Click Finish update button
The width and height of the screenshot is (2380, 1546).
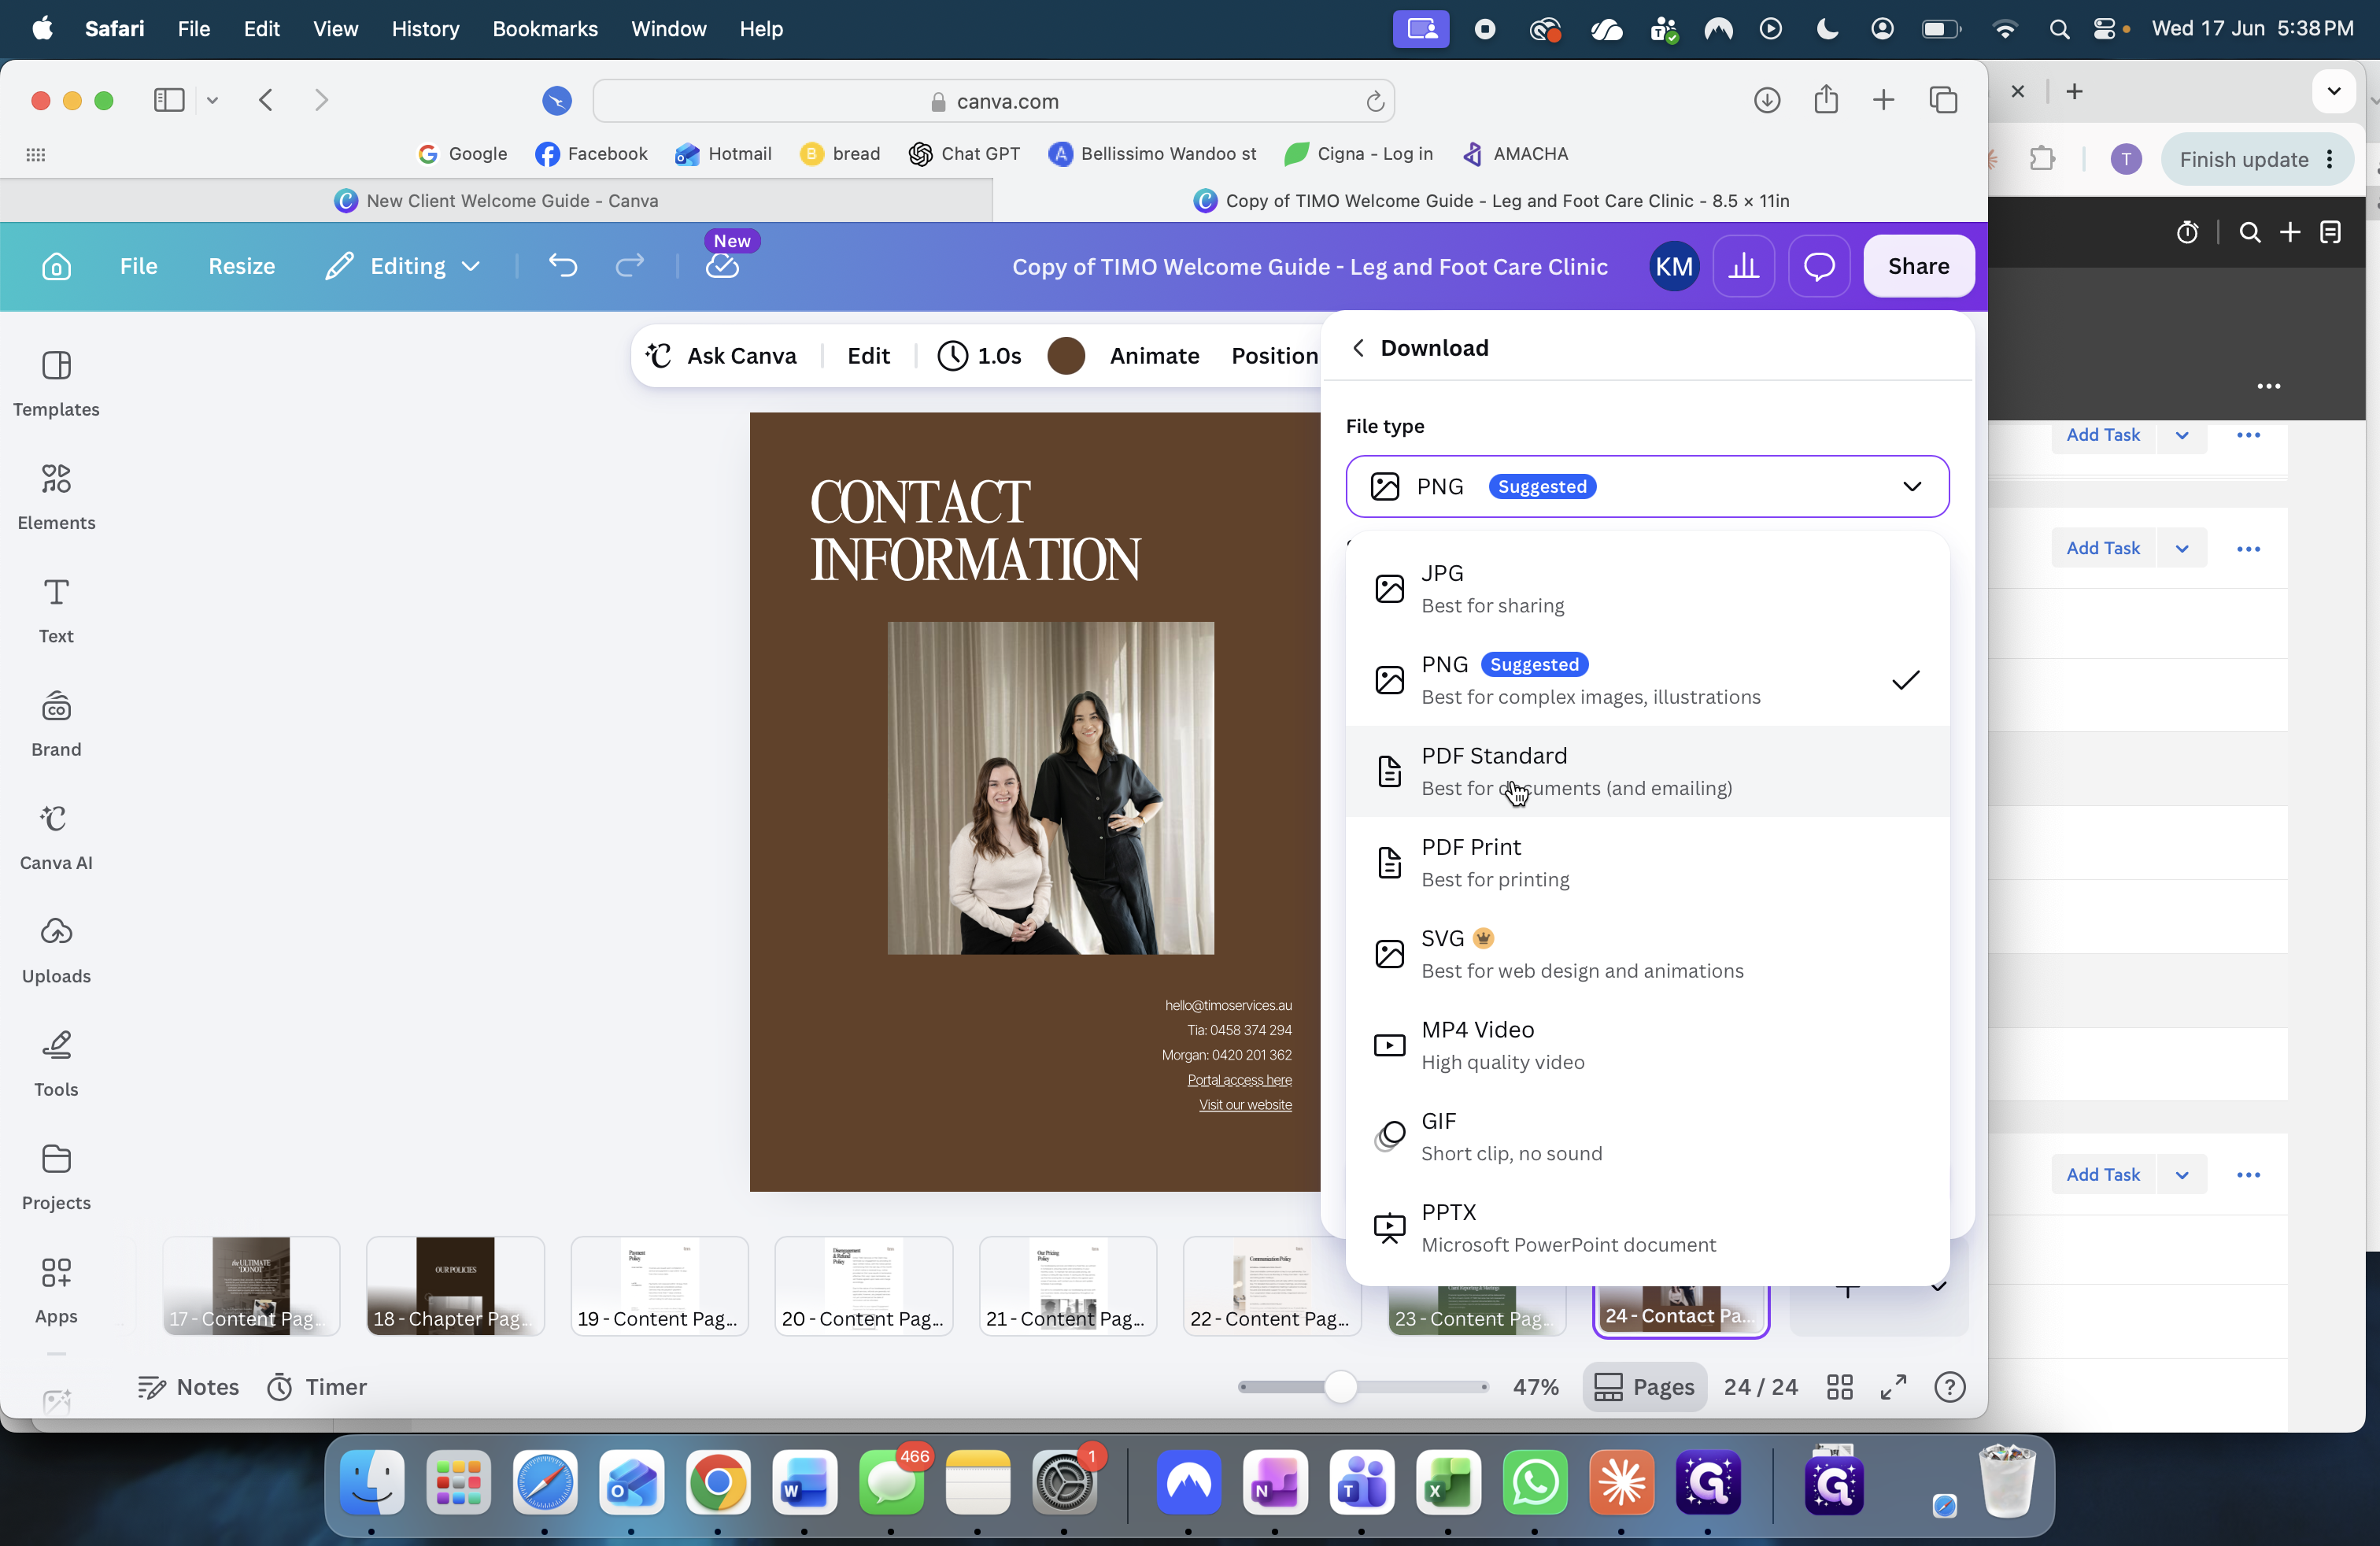[2256, 160]
